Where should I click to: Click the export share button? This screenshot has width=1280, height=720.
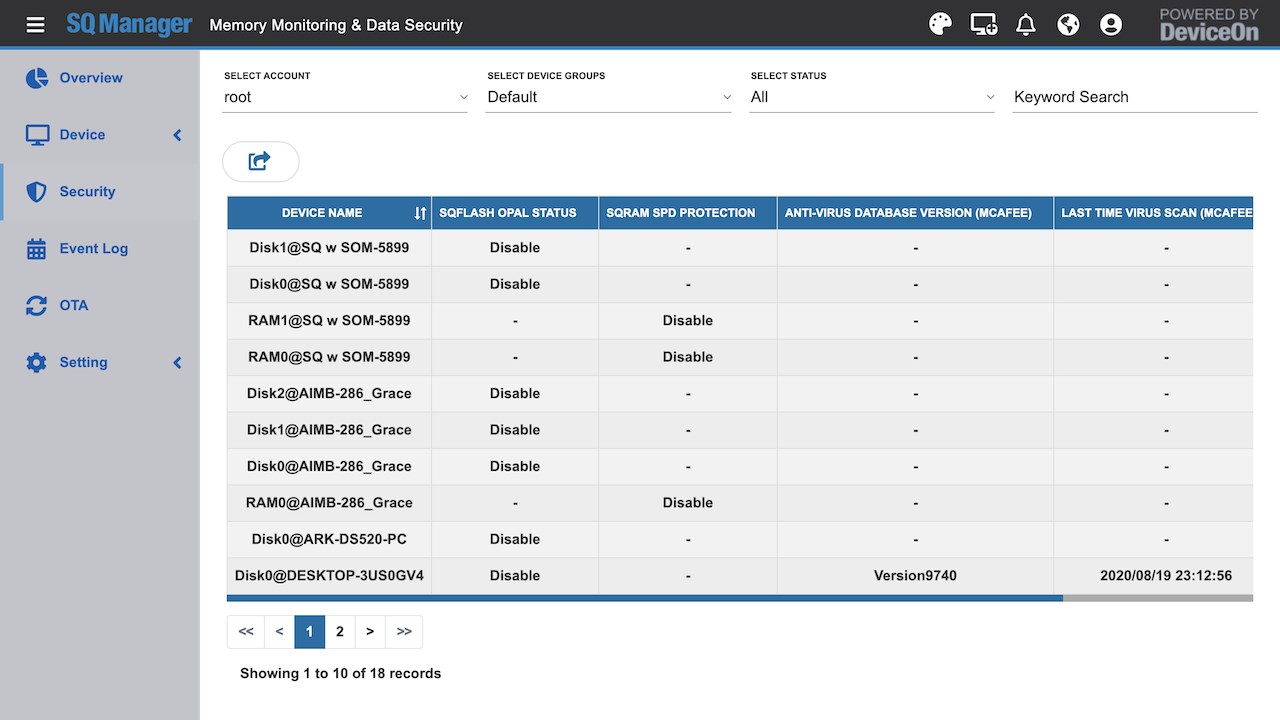click(260, 161)
